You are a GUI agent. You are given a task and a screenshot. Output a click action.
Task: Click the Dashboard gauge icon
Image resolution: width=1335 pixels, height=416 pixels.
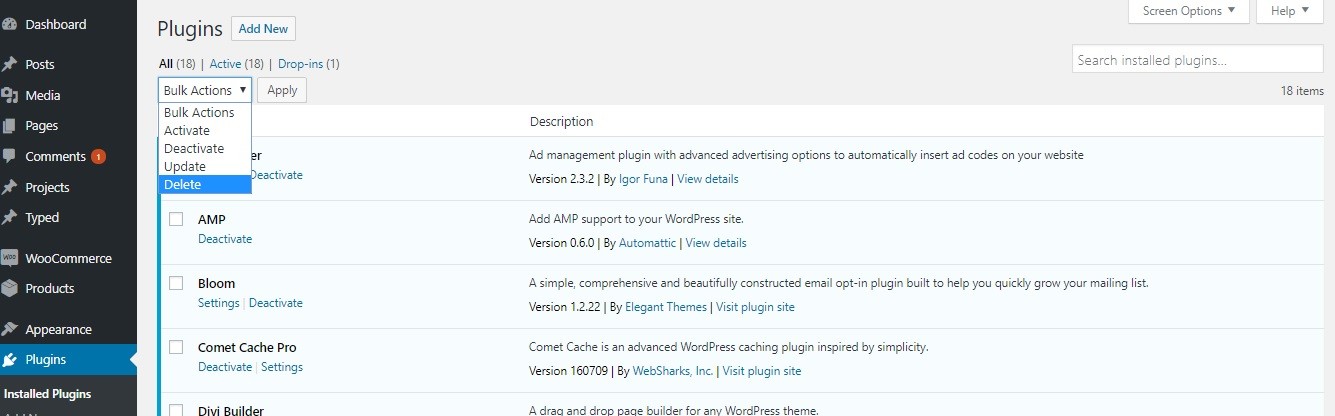pyautogui.click(x=9, y=24)
